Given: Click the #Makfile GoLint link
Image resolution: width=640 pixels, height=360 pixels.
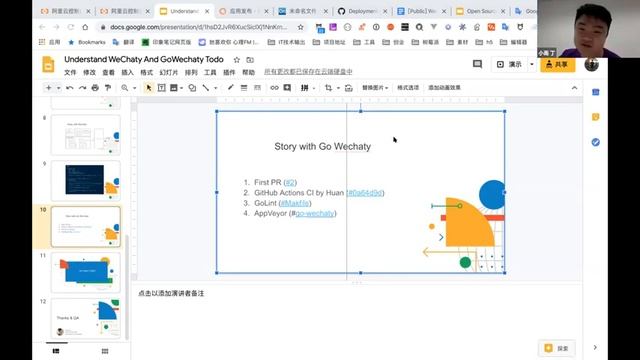Looking at the screenshot, I should (295, 203).
